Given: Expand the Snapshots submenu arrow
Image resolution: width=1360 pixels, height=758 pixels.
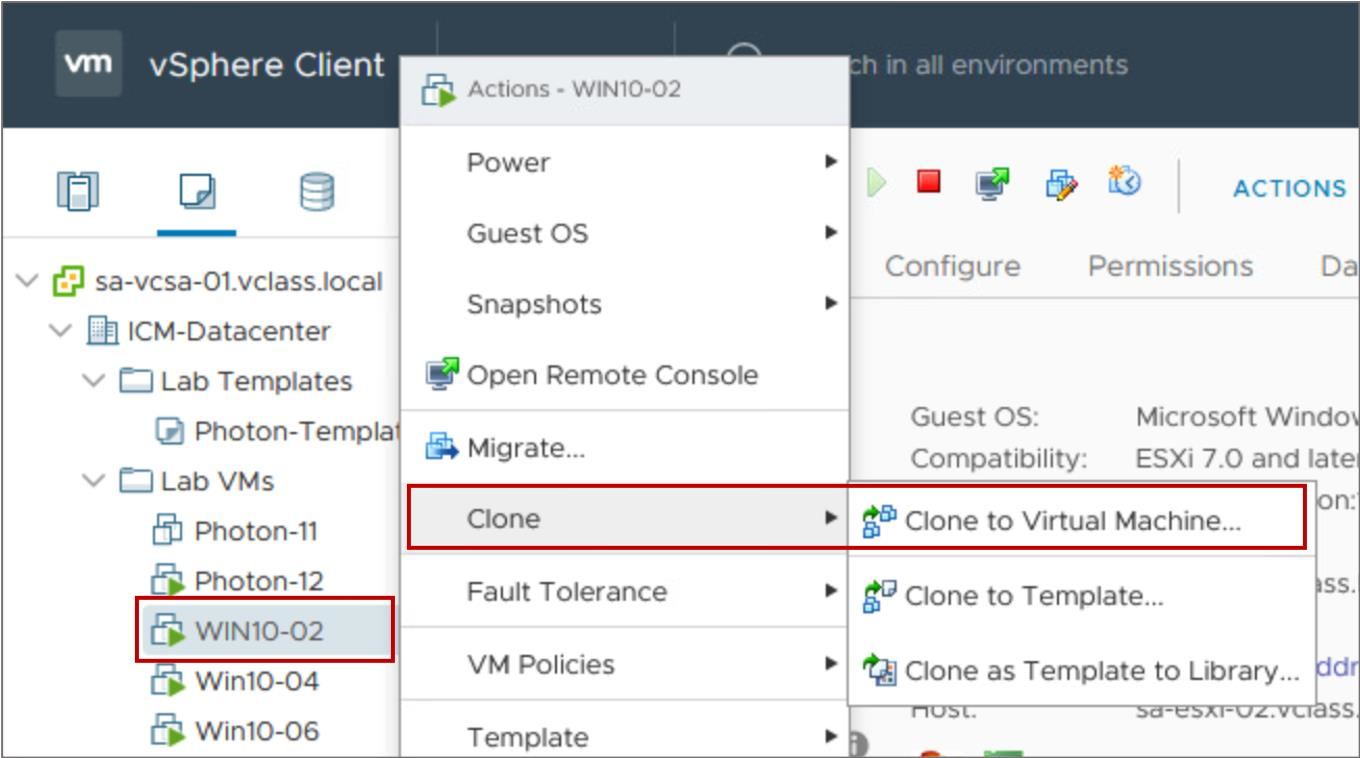Looking at the screenshot, I should click(831, 304).
